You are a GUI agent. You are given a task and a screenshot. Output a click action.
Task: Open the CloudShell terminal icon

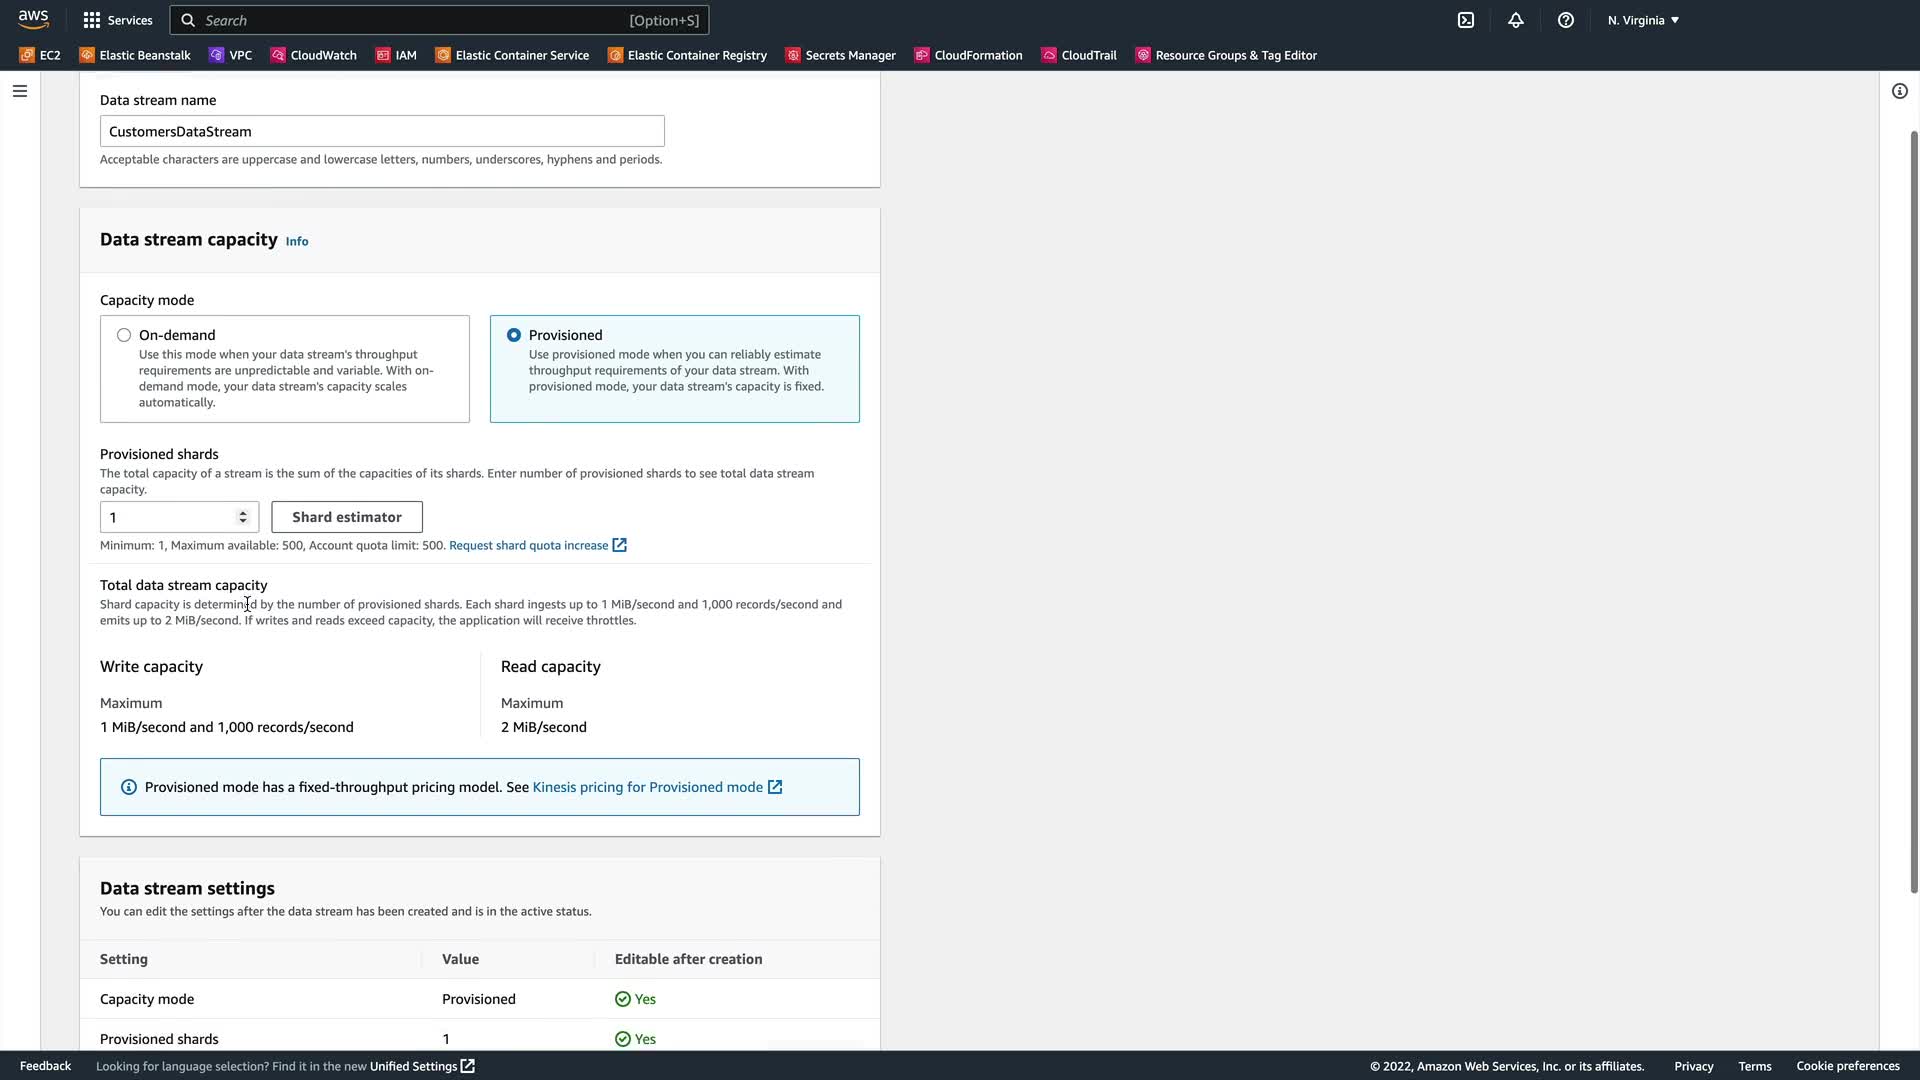click(1466, 20)
